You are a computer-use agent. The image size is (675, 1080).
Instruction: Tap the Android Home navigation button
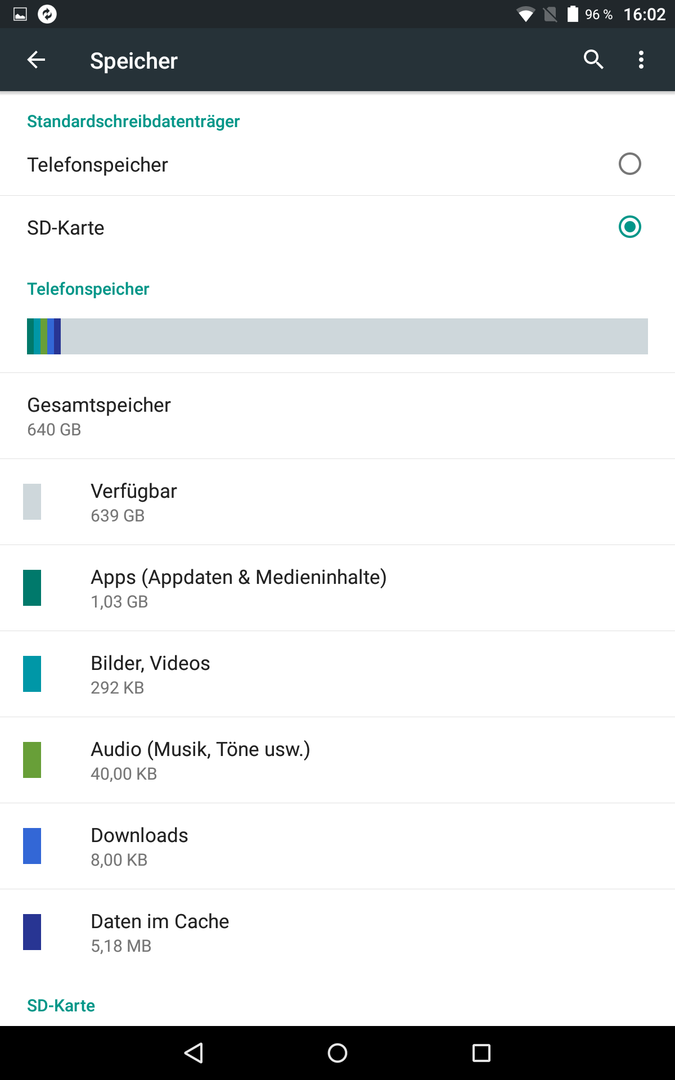click(338, 1052)
